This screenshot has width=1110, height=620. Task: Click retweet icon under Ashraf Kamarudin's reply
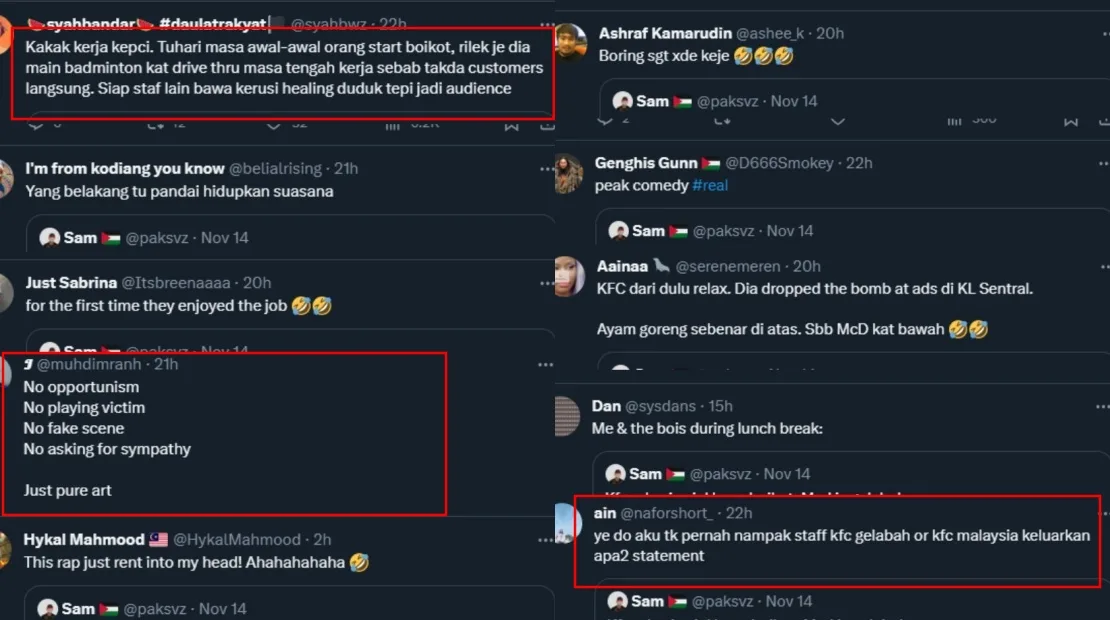click(720, 121)
